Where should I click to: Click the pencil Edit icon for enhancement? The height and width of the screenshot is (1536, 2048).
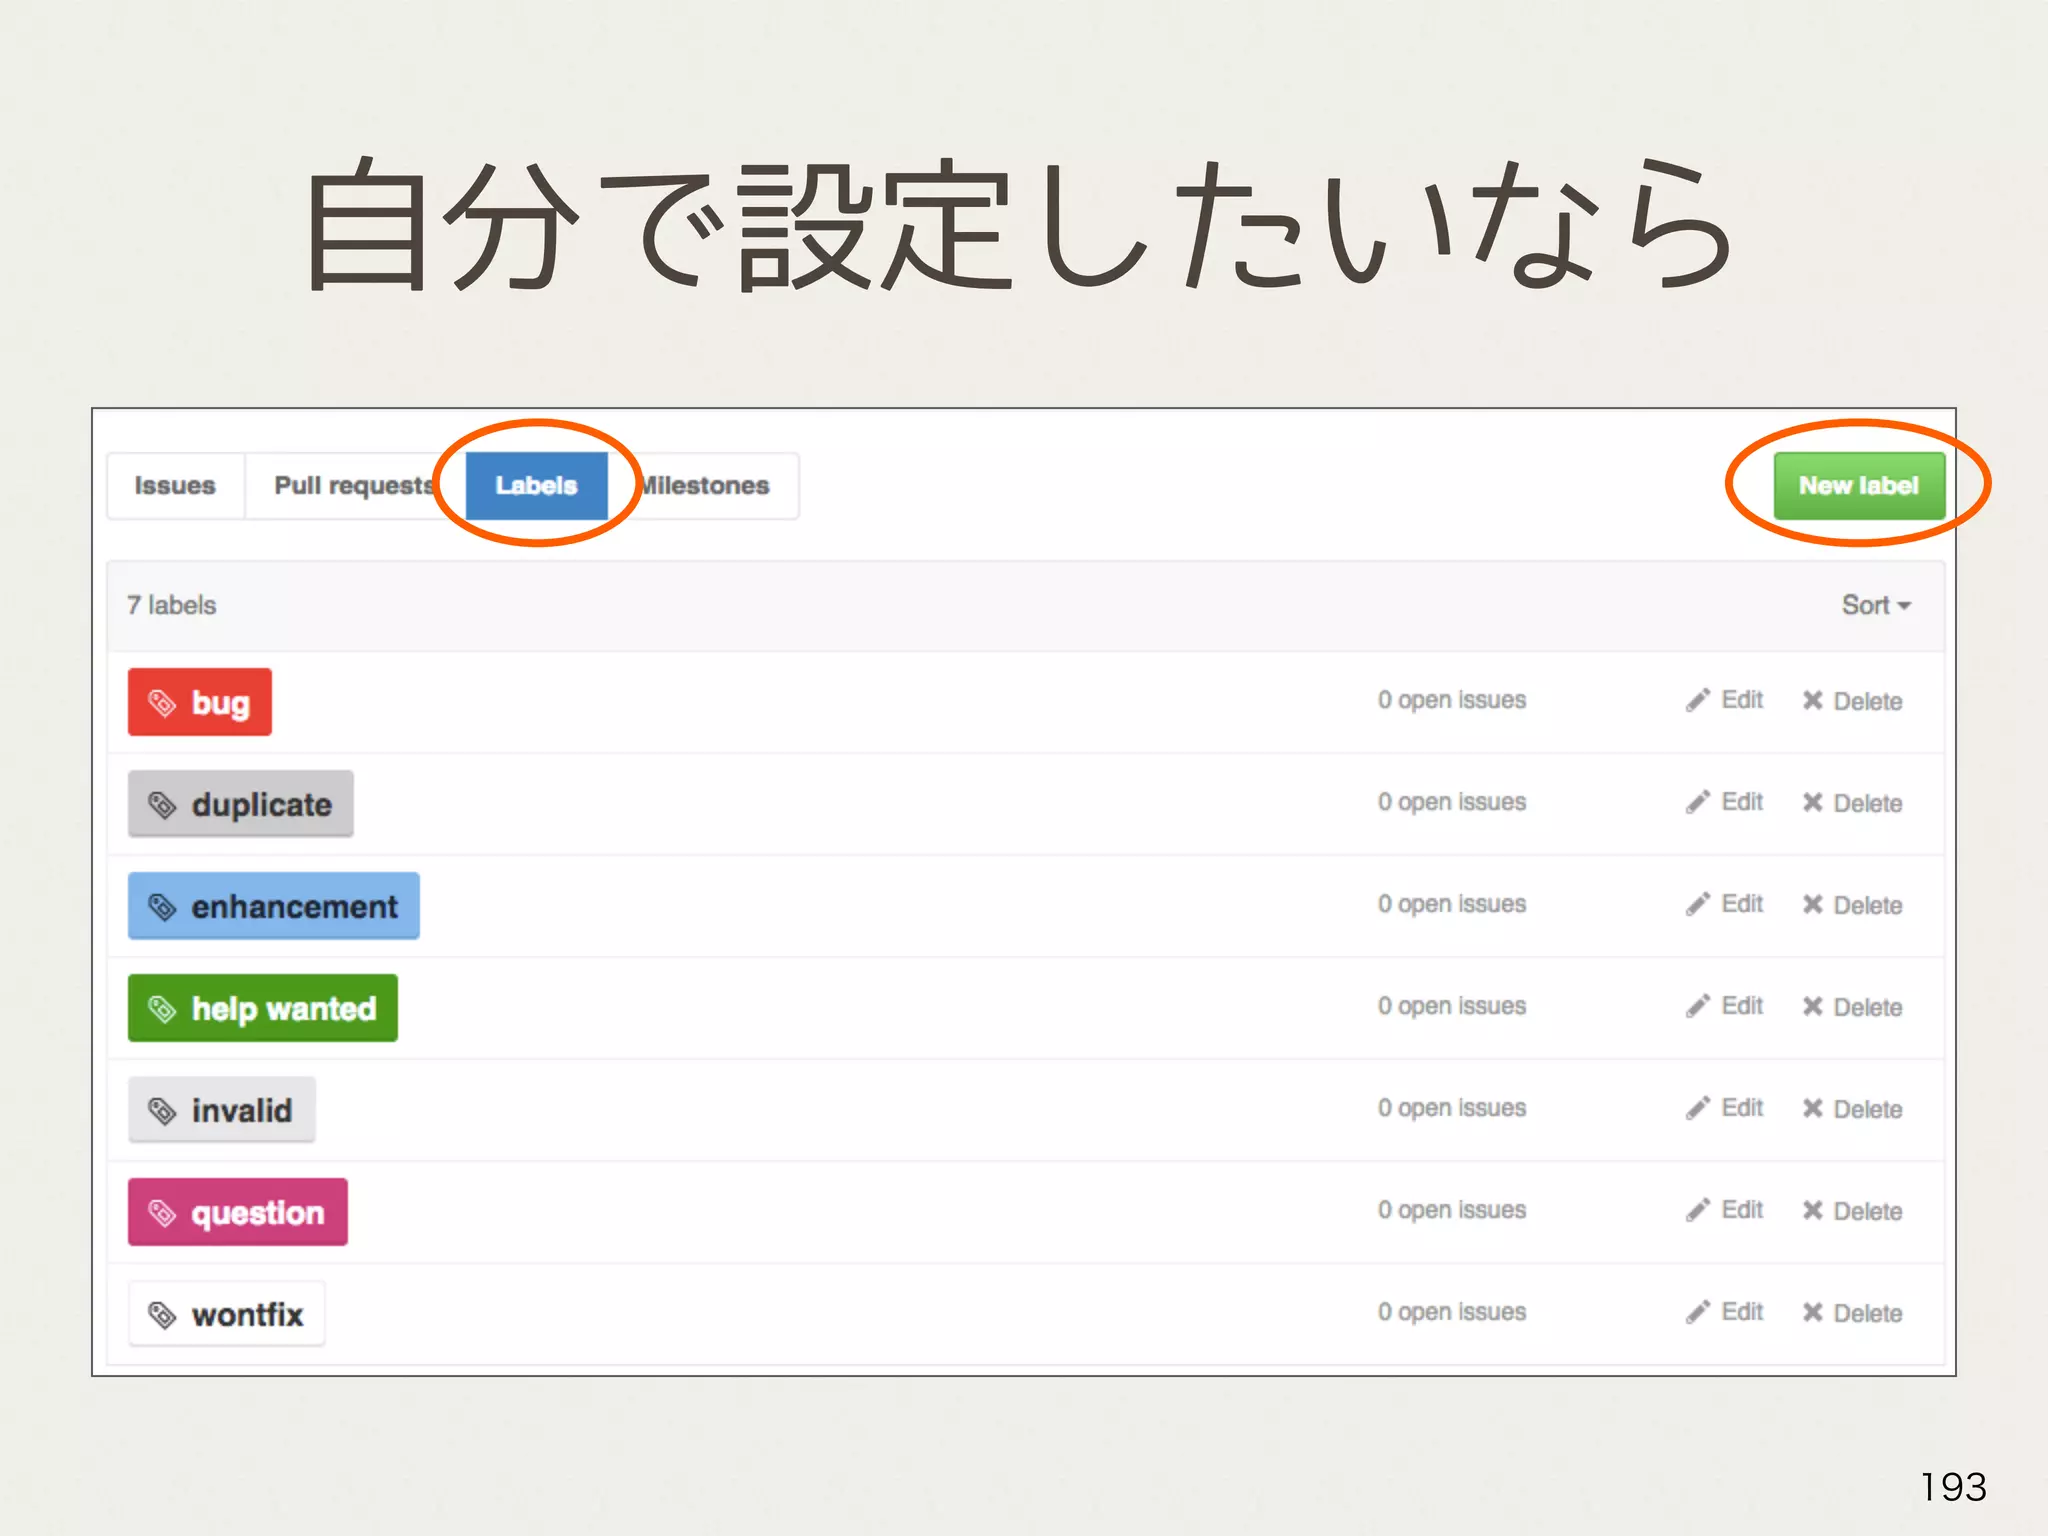(x=1697, y=905)
